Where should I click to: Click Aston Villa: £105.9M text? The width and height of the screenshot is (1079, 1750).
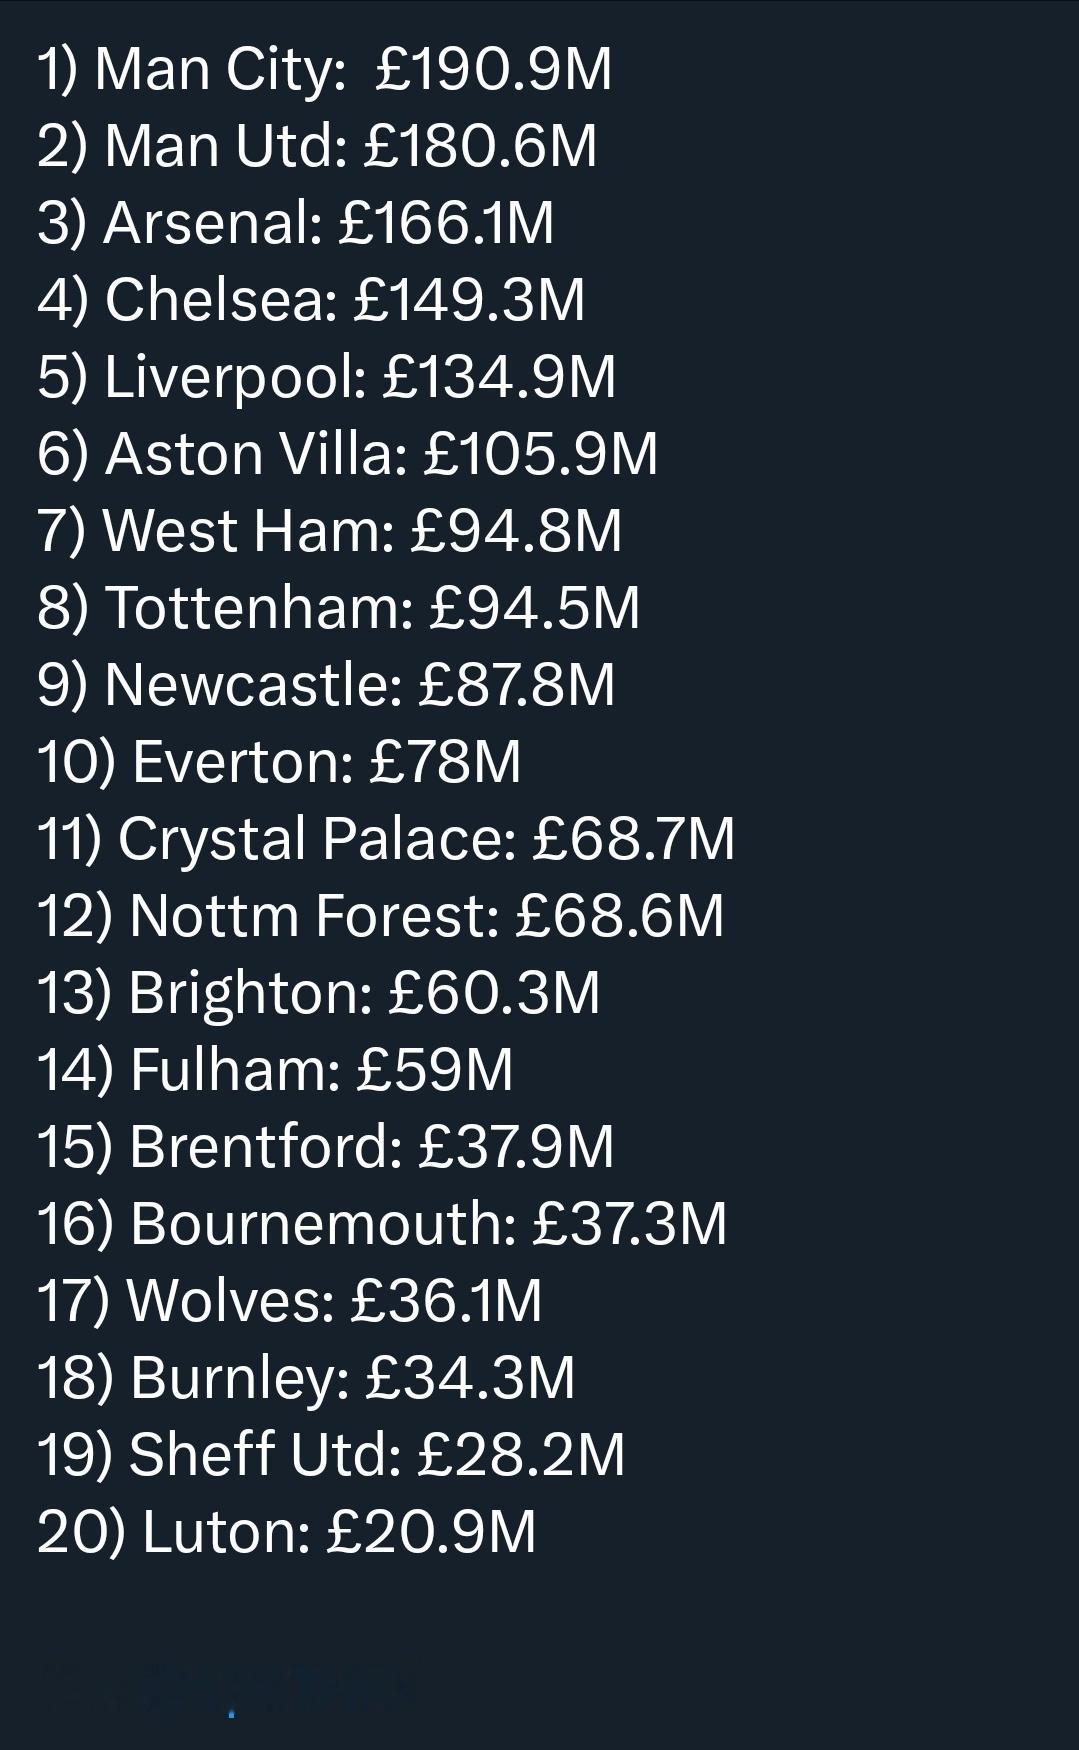(348, 455)
